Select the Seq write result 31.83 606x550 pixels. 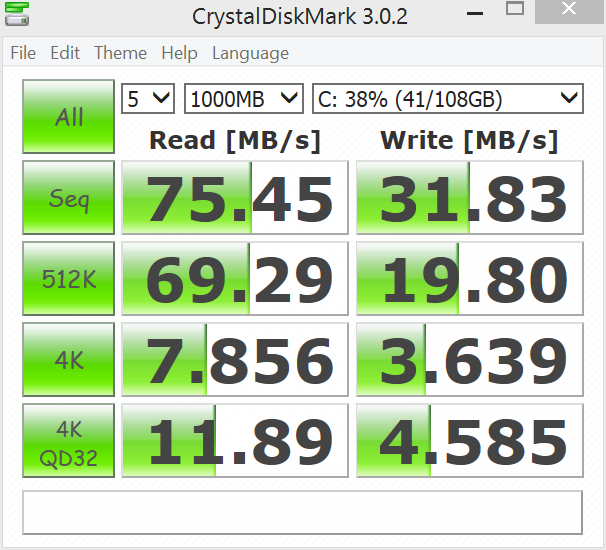click(x=470, y=198)
